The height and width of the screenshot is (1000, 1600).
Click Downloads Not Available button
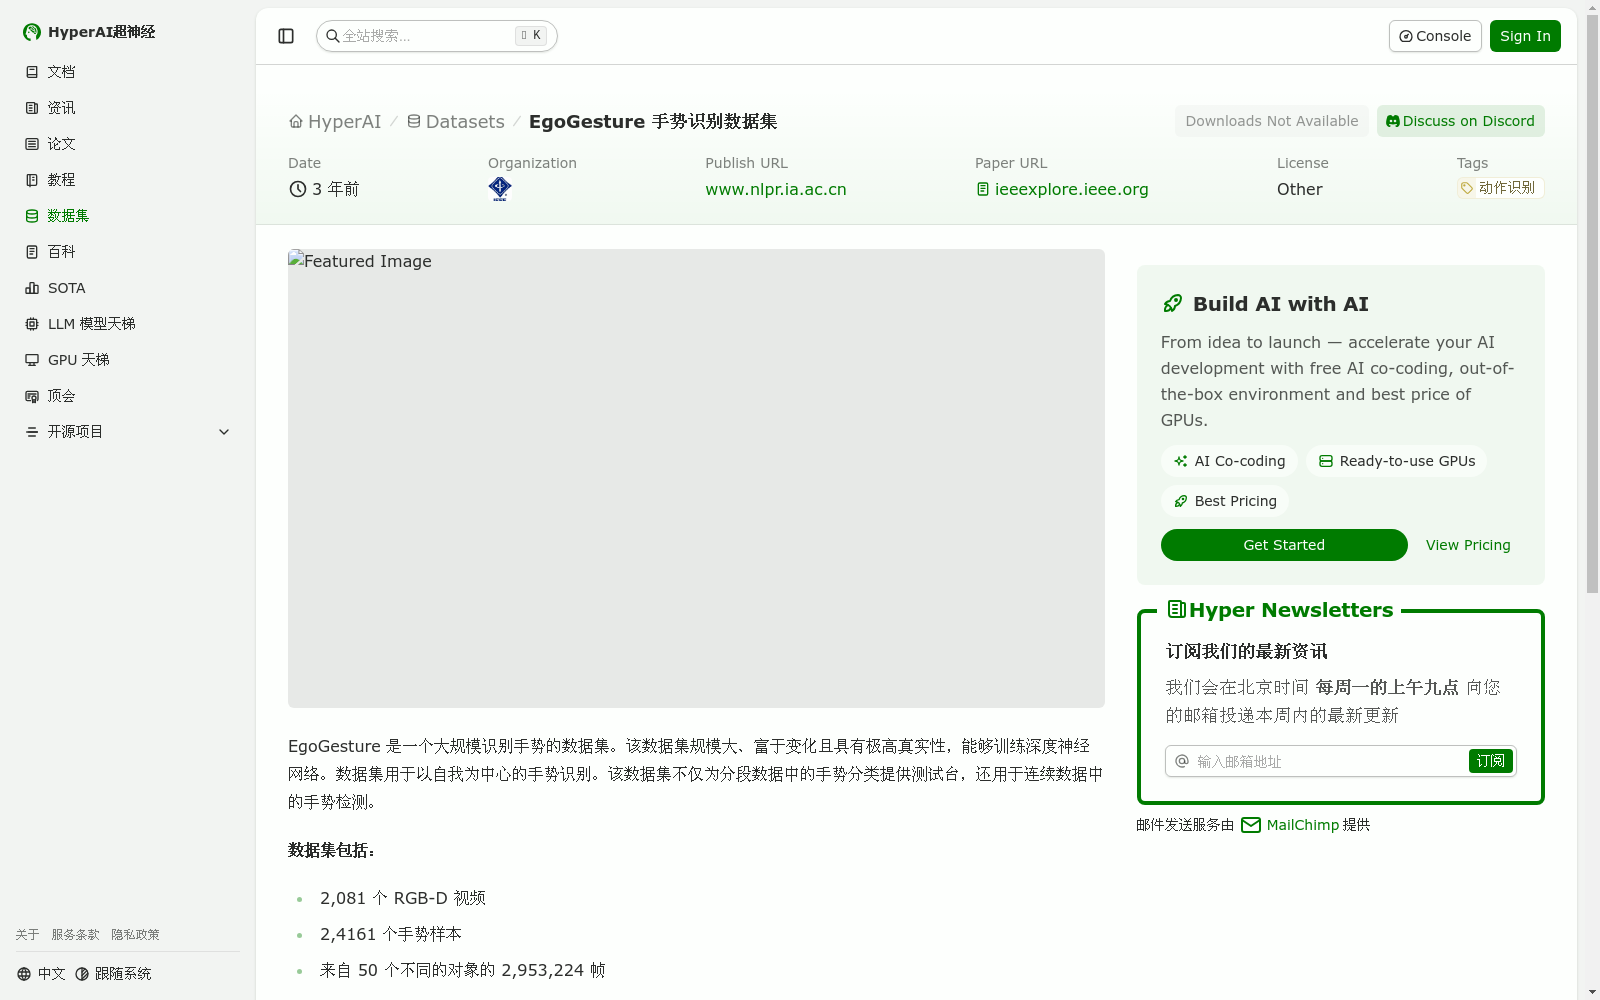click(x=1272, y=121)
